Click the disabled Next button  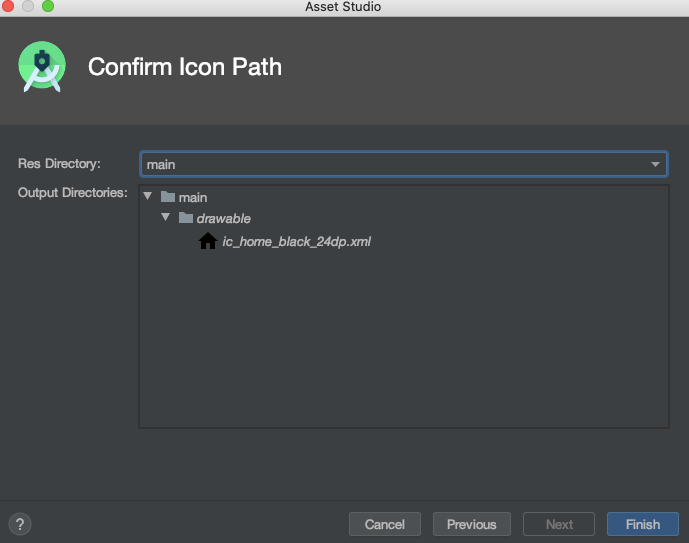[559, 524]
